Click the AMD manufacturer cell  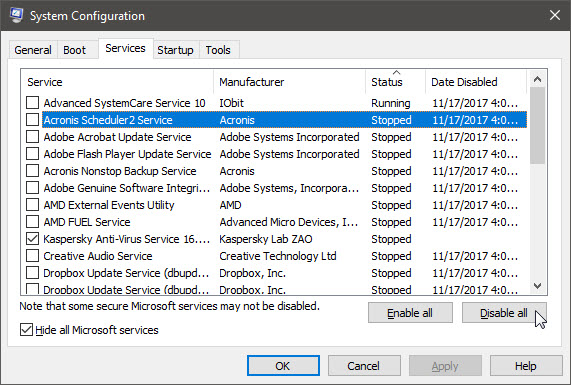[231, 205]
